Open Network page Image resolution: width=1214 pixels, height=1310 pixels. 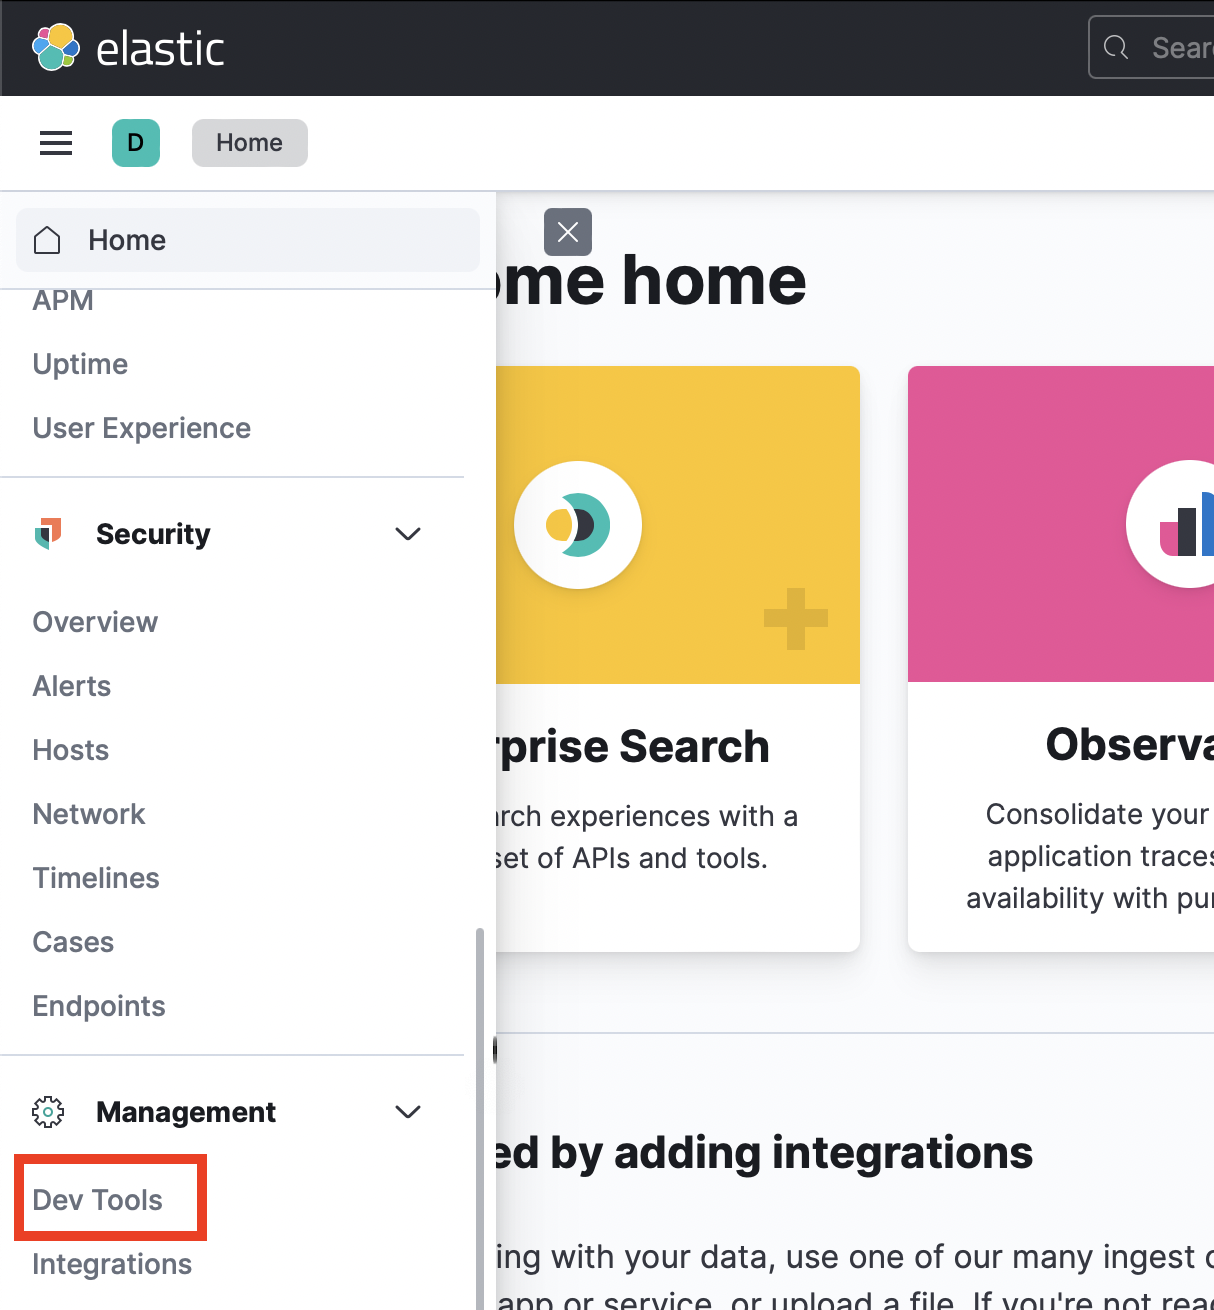pyautogui.click(x=89, y=814)
